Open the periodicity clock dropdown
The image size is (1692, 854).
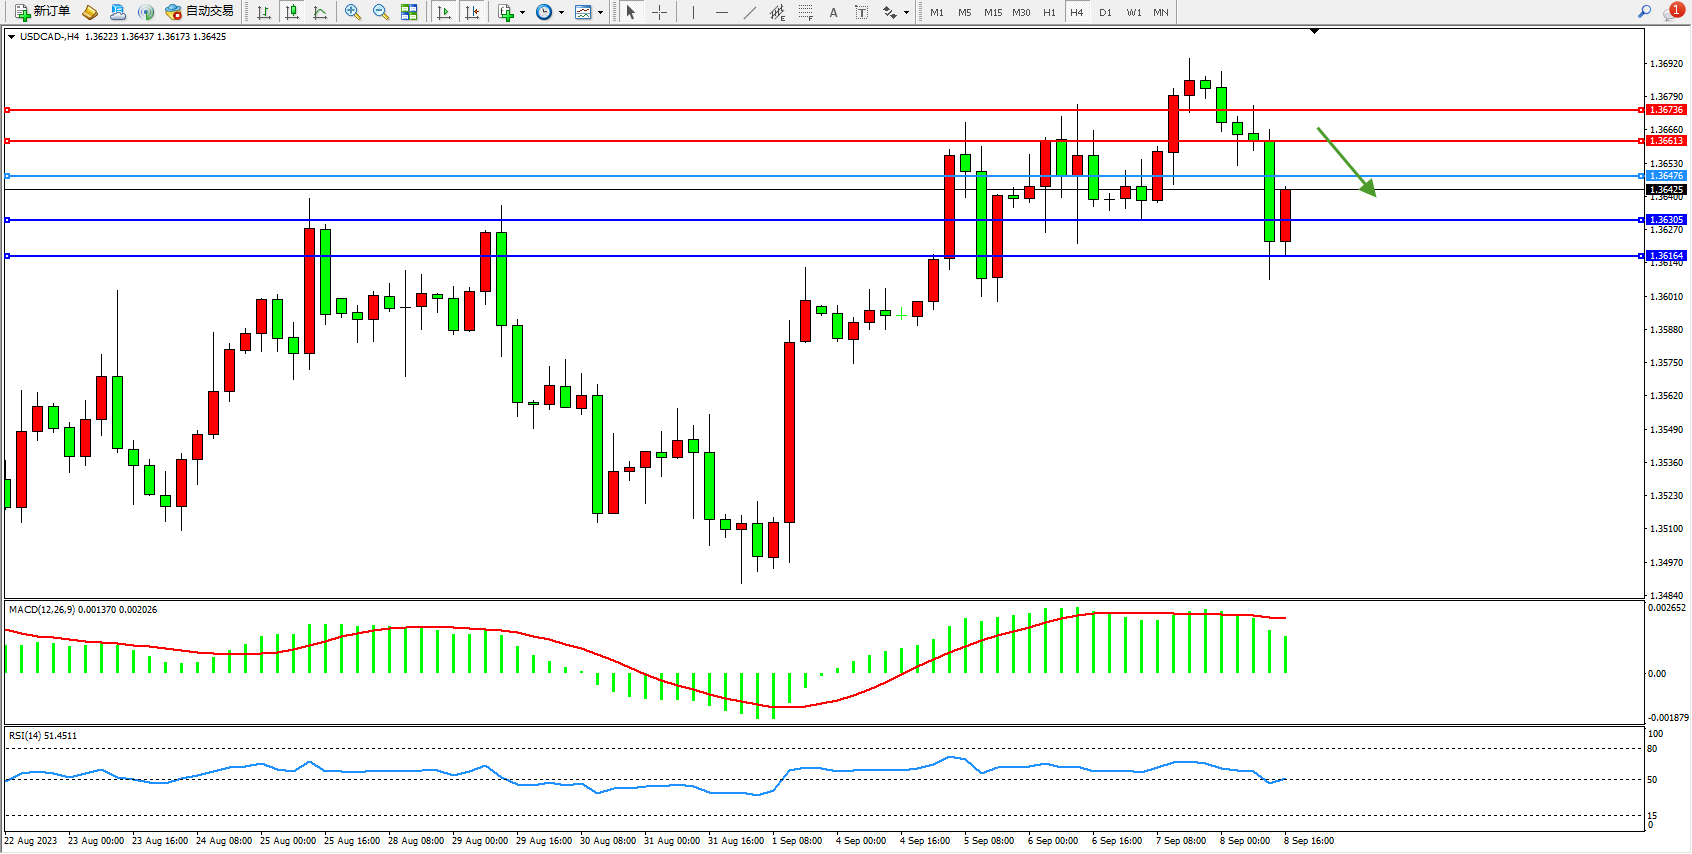click(x=561, y=13)
